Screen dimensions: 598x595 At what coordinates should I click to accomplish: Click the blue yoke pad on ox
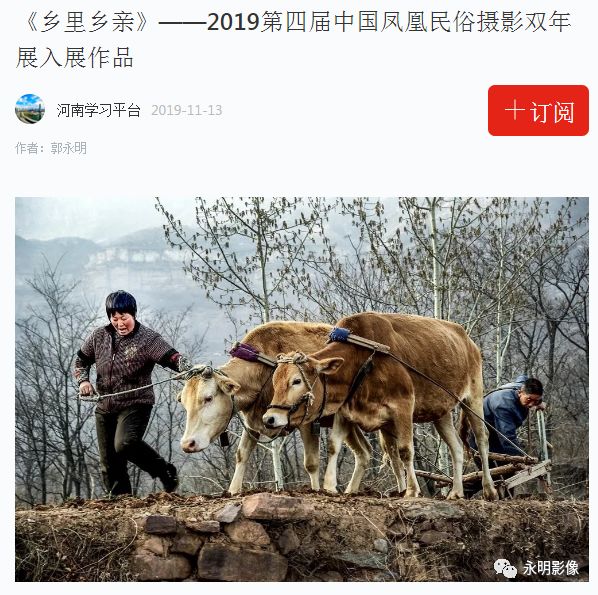point(339,335)
